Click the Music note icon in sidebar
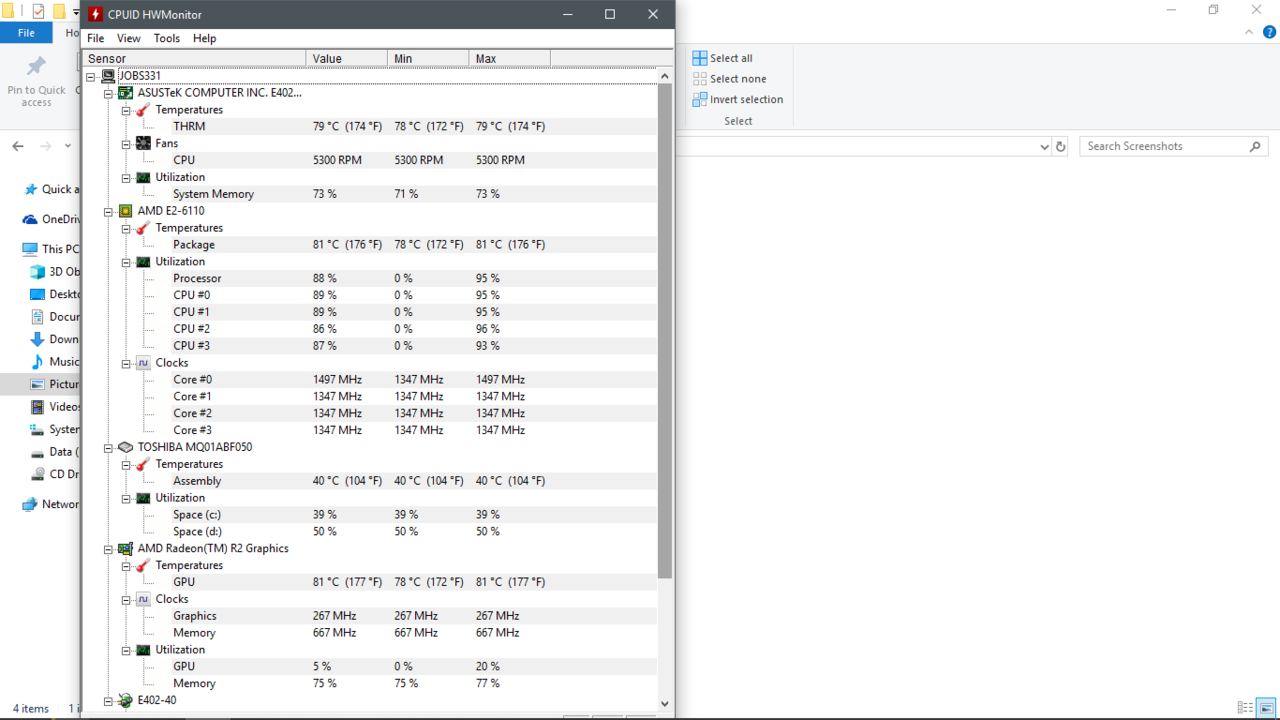Image resolution: width=1280 pixels, height=720 pixels. pyautogui.click(x=38, y=362)
